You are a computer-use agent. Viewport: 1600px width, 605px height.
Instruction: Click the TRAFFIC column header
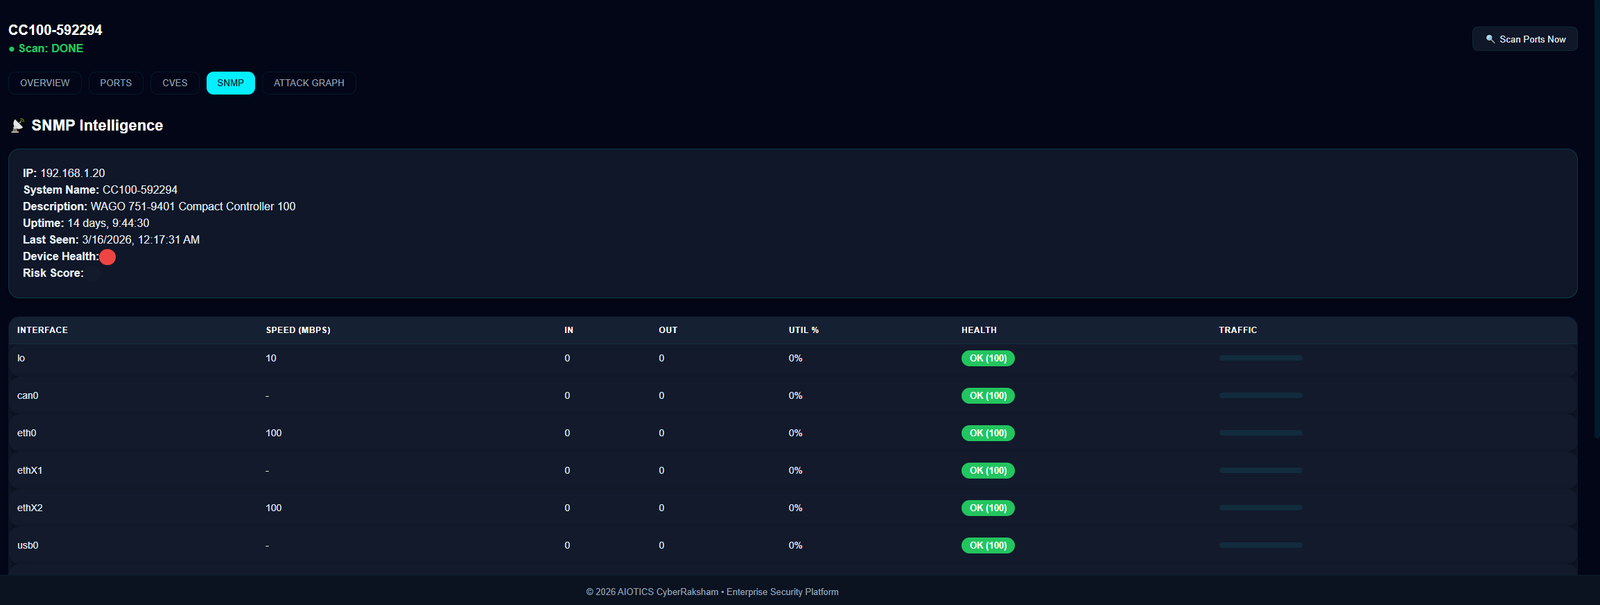pyautogui.click(x=1238, y=330)
